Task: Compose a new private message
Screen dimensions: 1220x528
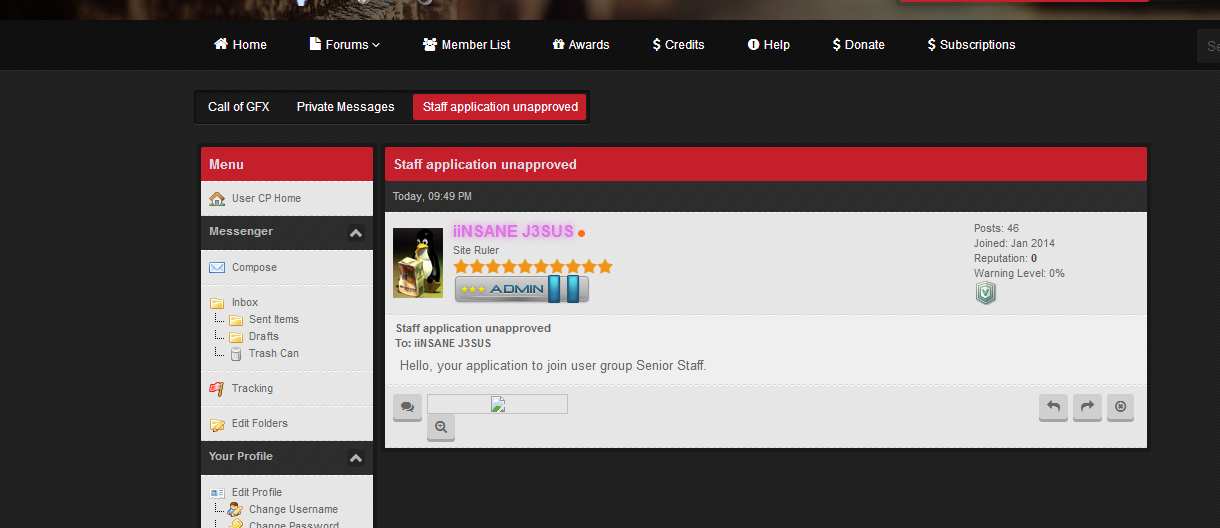Action: 254,268
